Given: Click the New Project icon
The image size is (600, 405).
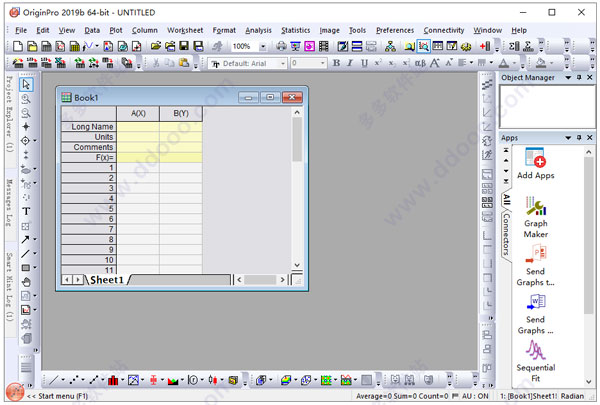Looking at the screenshot, I should tap(18, 46).
